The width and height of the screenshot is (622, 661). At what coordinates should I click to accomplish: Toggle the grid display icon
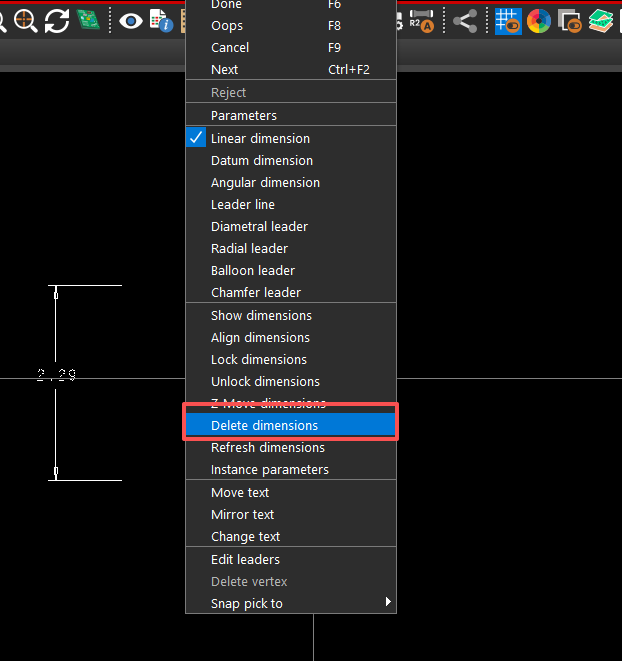click(508, 20)
